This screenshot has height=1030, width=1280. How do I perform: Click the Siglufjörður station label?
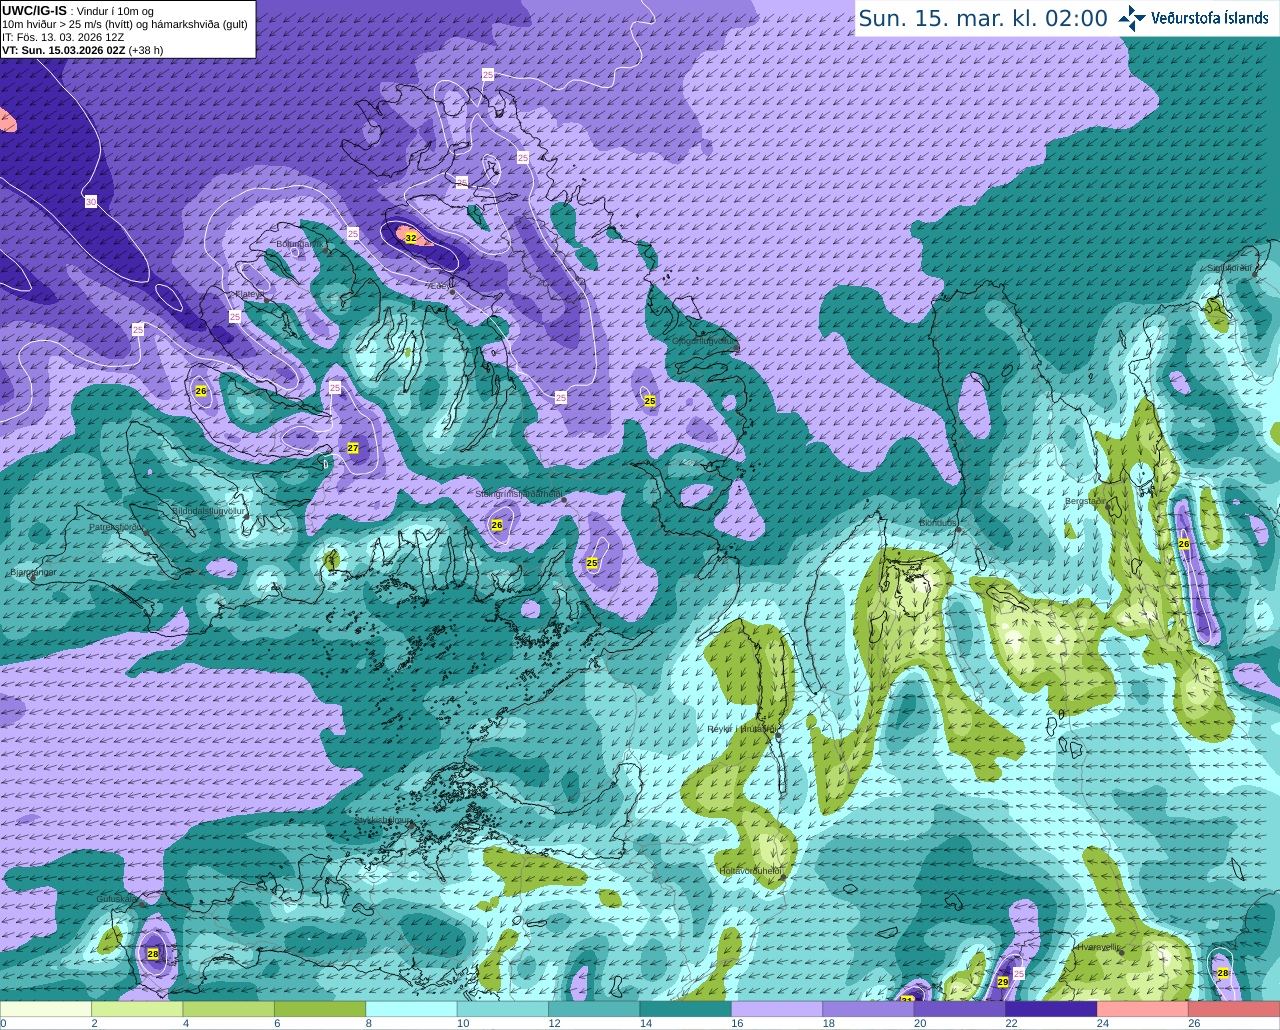(x=1229, y=268)
